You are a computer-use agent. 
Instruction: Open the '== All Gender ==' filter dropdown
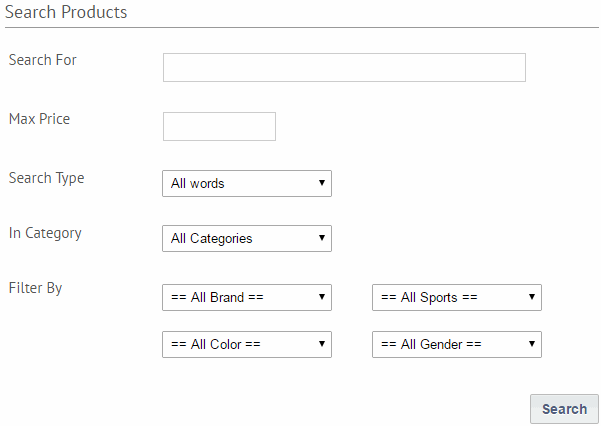tap(457, 345)
